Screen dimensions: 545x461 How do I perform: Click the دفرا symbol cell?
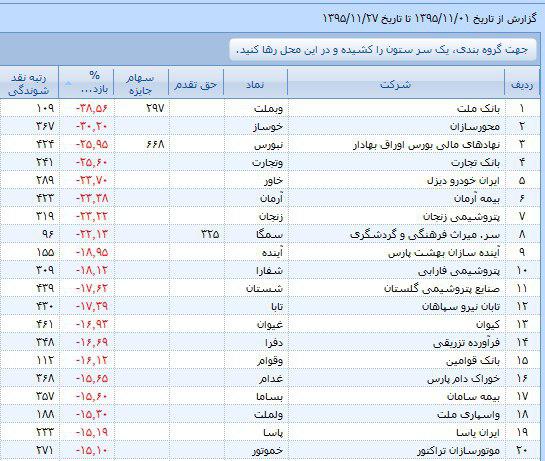(257, 342)
